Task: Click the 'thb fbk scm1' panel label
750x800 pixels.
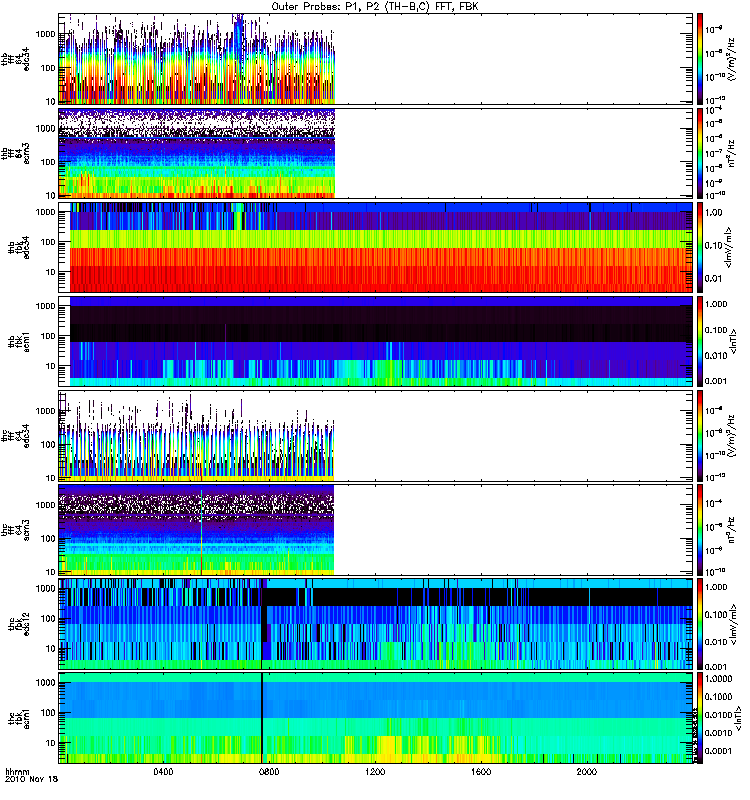Action: [19, 342]
